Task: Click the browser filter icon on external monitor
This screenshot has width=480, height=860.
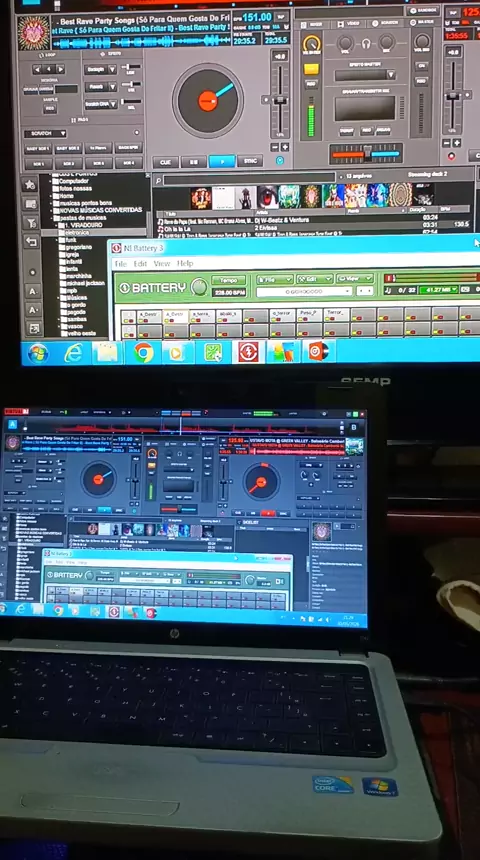Action: (x=31, y=222)
